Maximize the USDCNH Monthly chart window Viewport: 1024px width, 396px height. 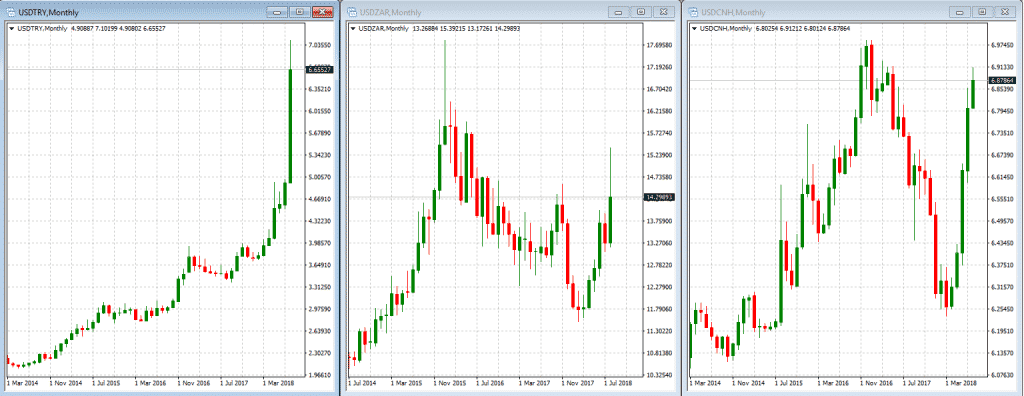(x=981, y=12)
